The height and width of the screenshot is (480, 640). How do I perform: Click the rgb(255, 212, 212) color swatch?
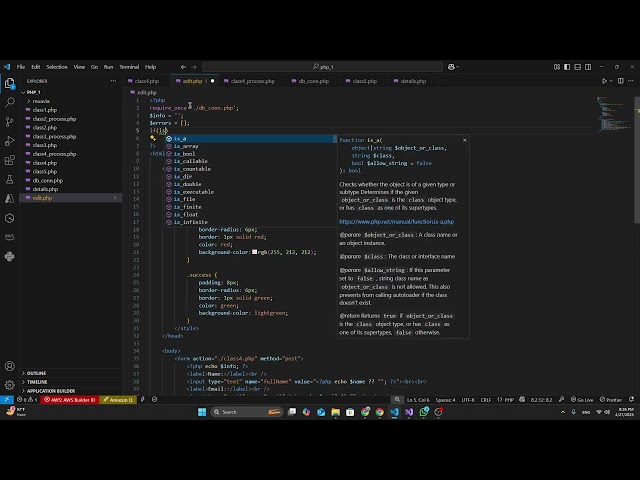coord(255,252)
